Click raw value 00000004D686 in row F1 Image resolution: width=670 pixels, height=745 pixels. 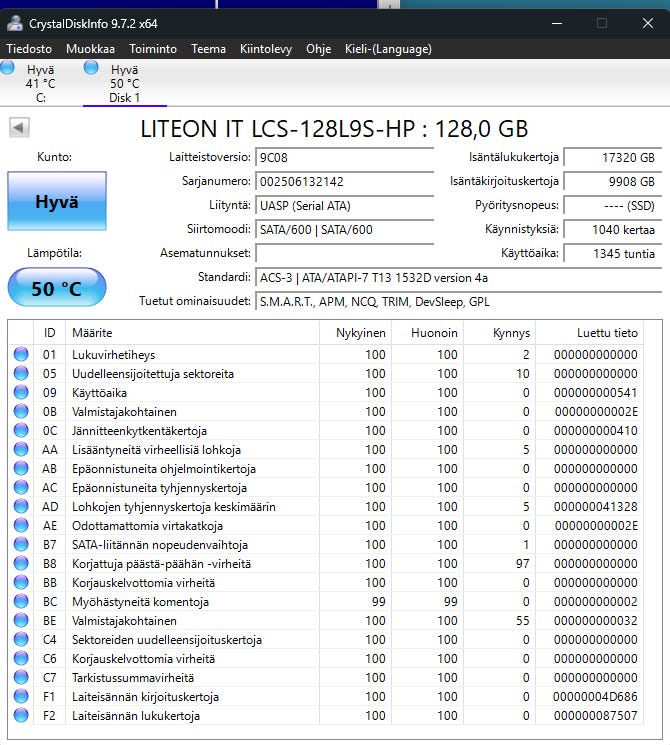coord(595,697)
